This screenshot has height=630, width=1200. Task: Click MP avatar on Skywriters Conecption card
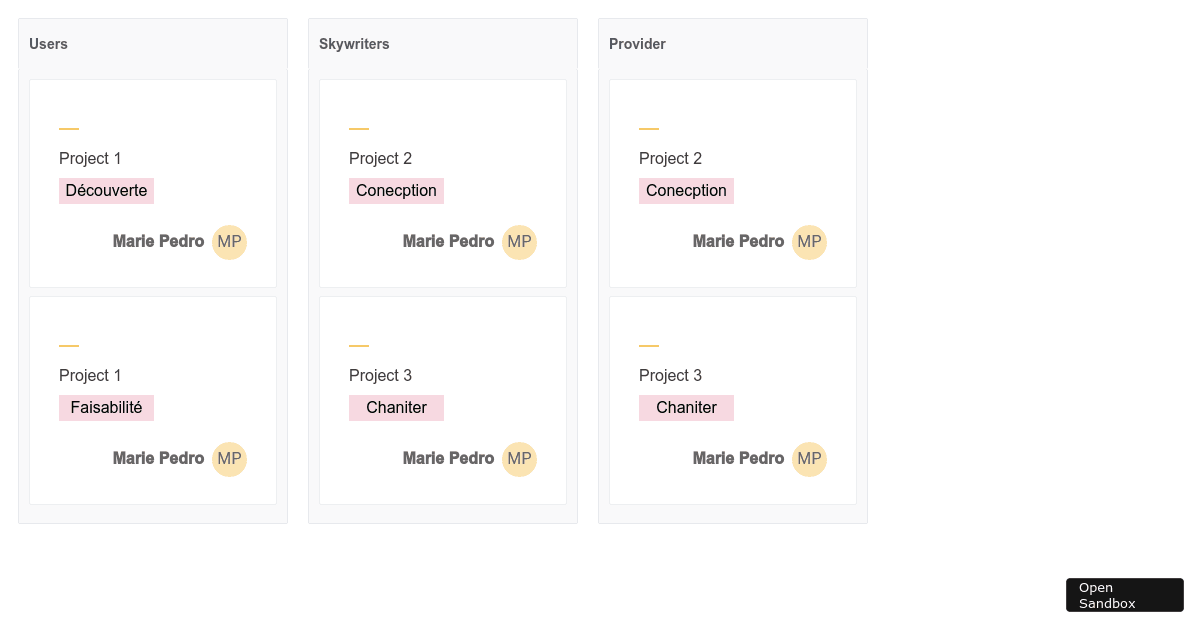[519, 242]
